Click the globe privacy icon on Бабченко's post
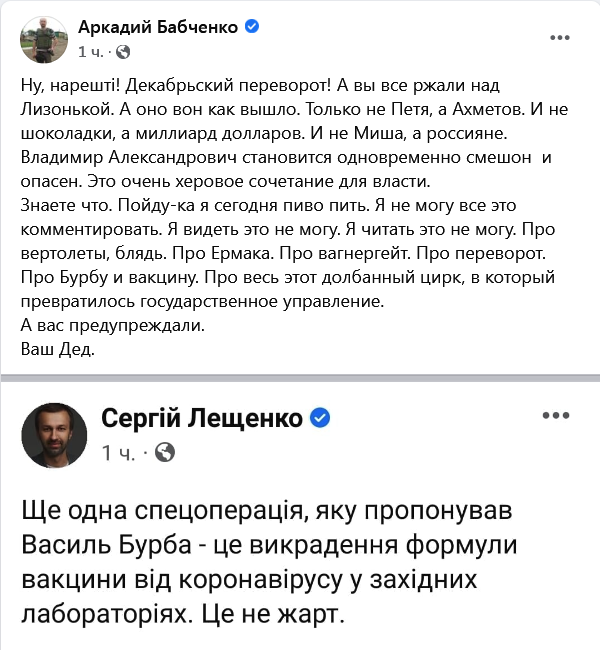Screen dimensions: 600x650 coord(123,52)
